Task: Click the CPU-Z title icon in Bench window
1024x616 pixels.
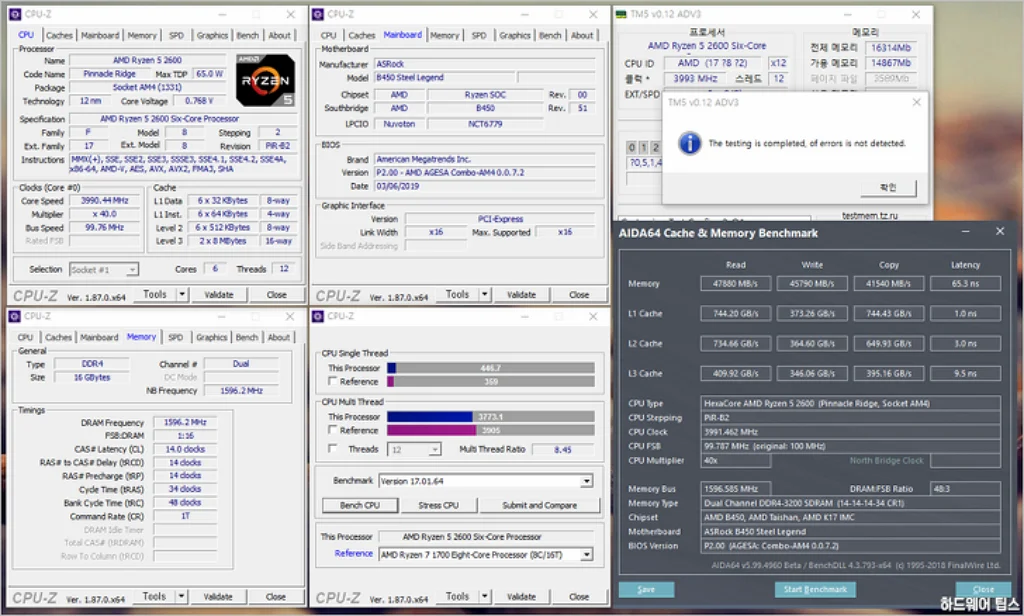Action: click(317, 316)
